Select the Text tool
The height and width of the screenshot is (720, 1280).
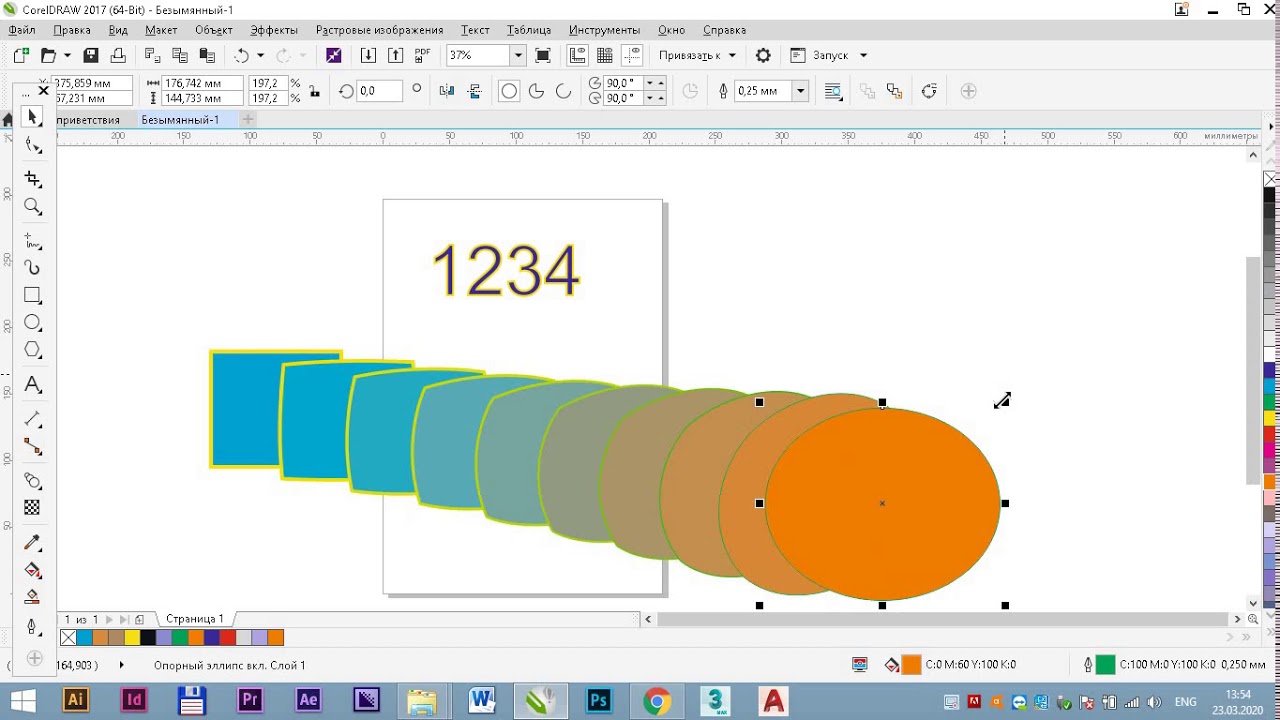click(32, 385)
